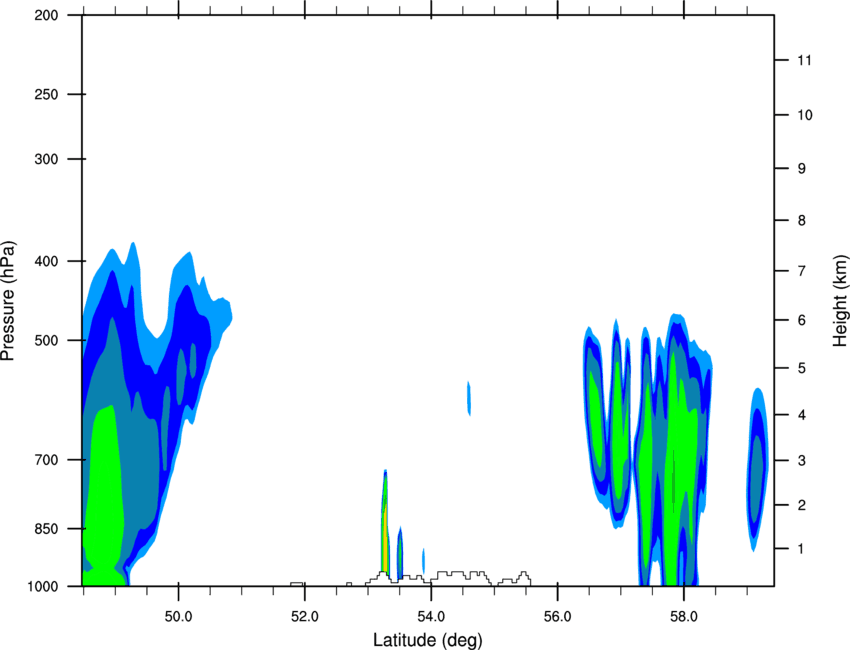Click the 300 pressure tick label
The width and height of the screenshot is (850, 650).
[x=46, y=159]
